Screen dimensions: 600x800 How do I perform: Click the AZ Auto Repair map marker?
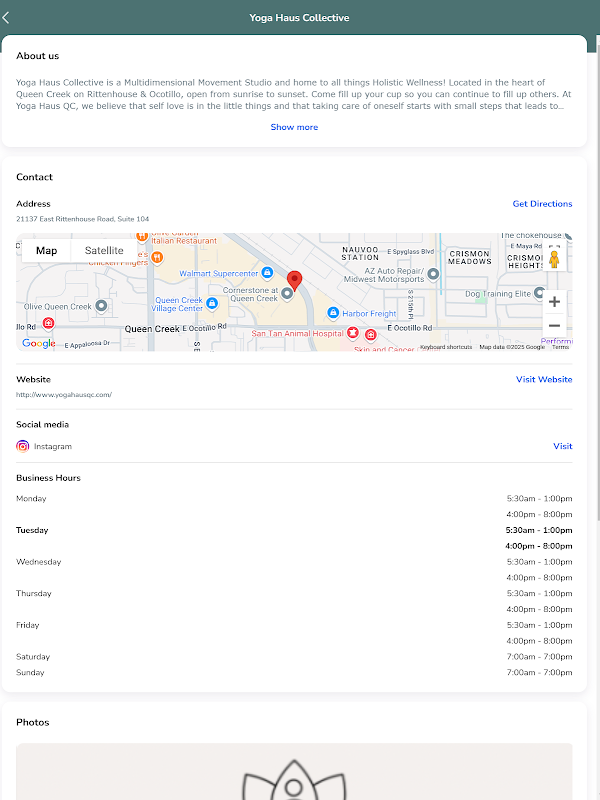pos(433,273)
